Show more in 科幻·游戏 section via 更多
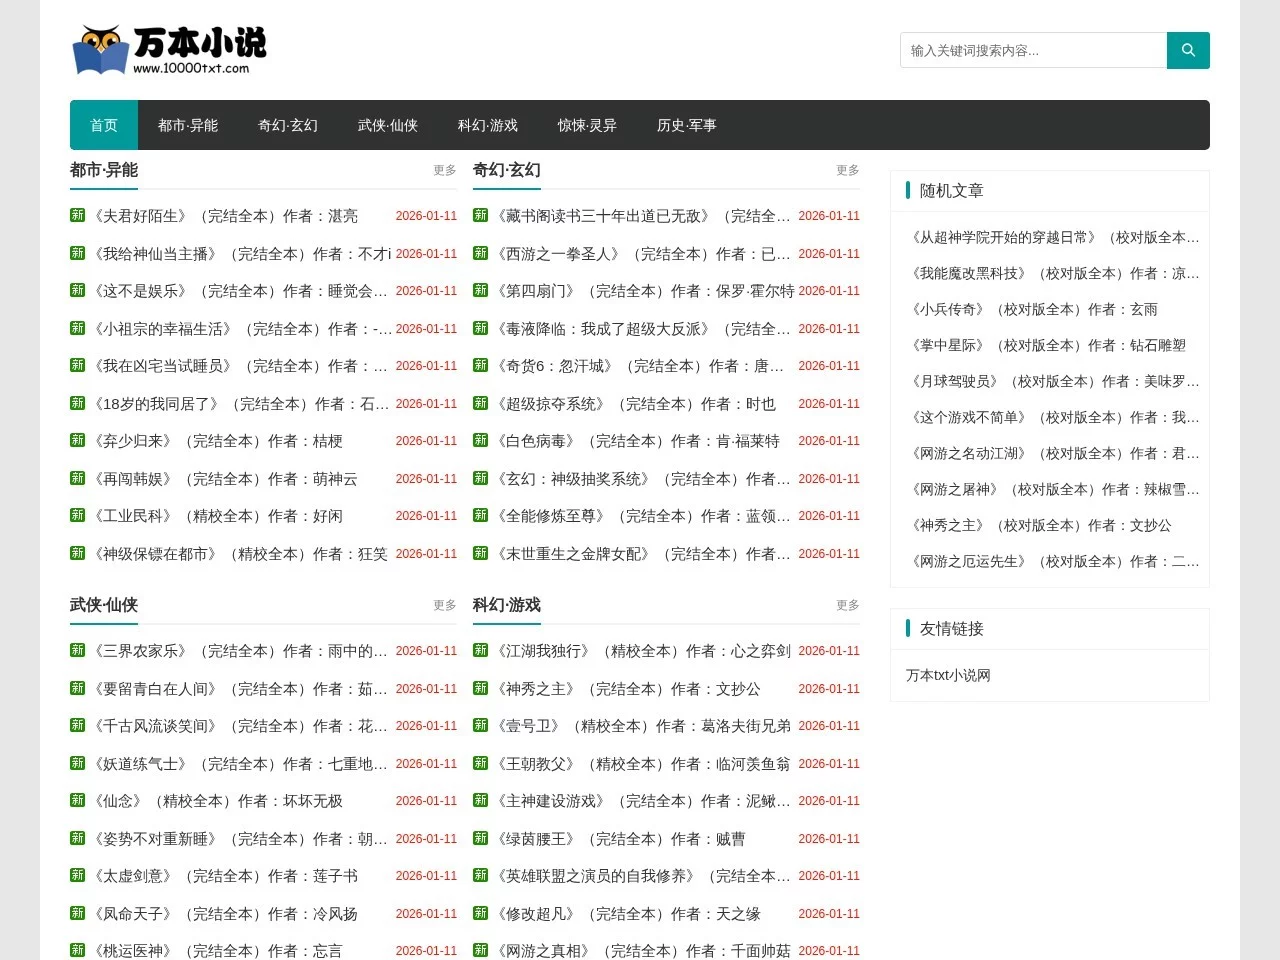Viewport: 1280px width, 960px height. click(848, 606)
